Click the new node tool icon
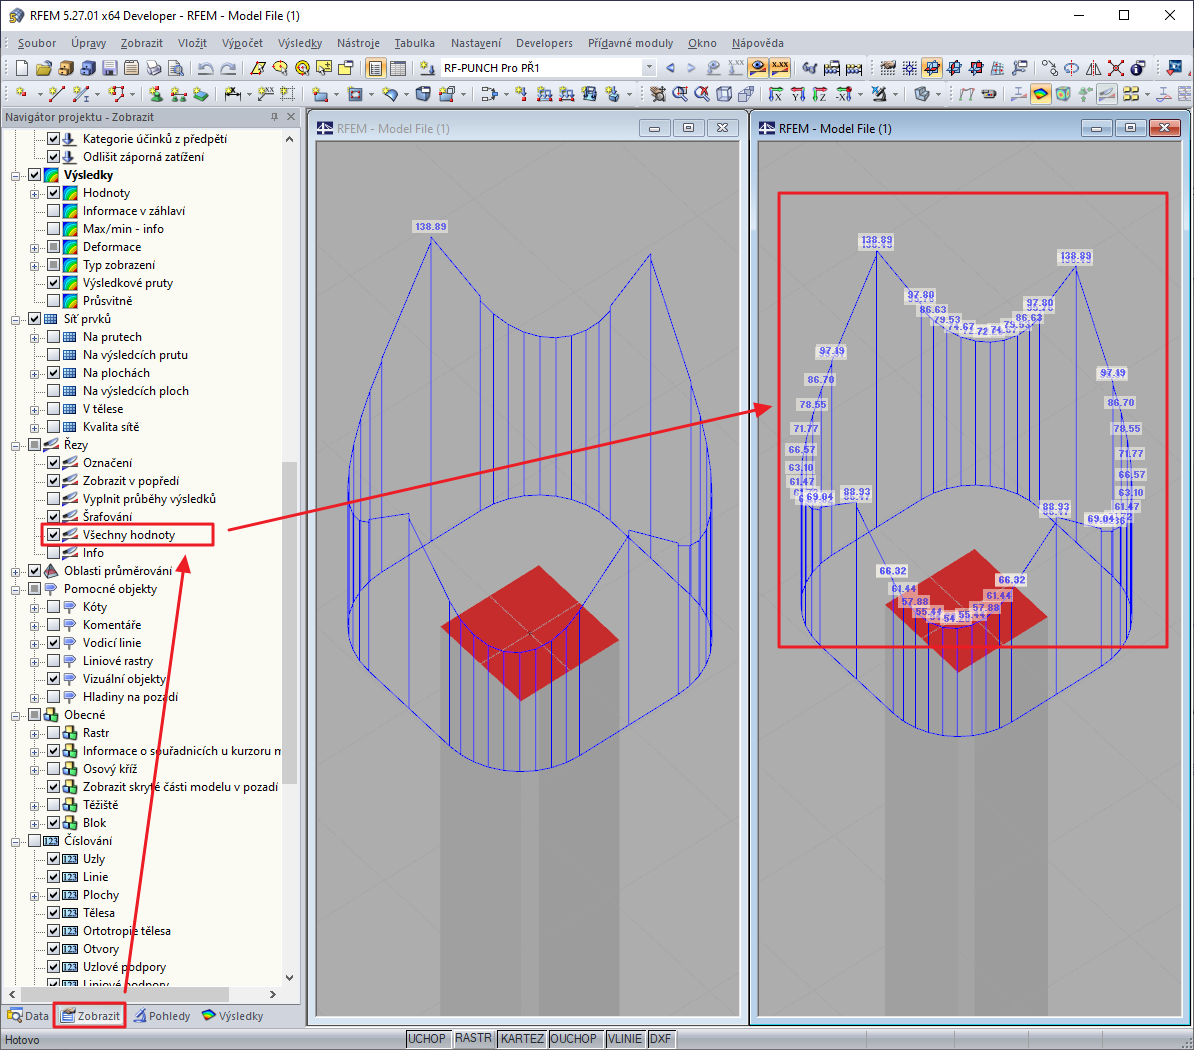 (x=22, y=94)
